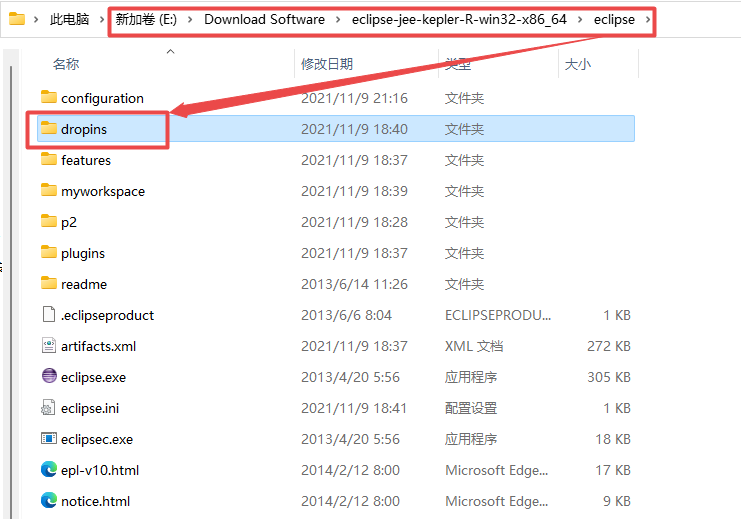Screen dimensions: 741x519
Task: Click date 2021/11/9 21:16 of configuration
Action: (x=354, y=98)
